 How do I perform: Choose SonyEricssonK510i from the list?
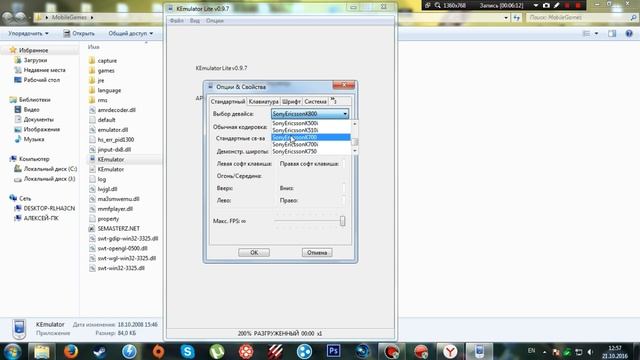point(311,130)
